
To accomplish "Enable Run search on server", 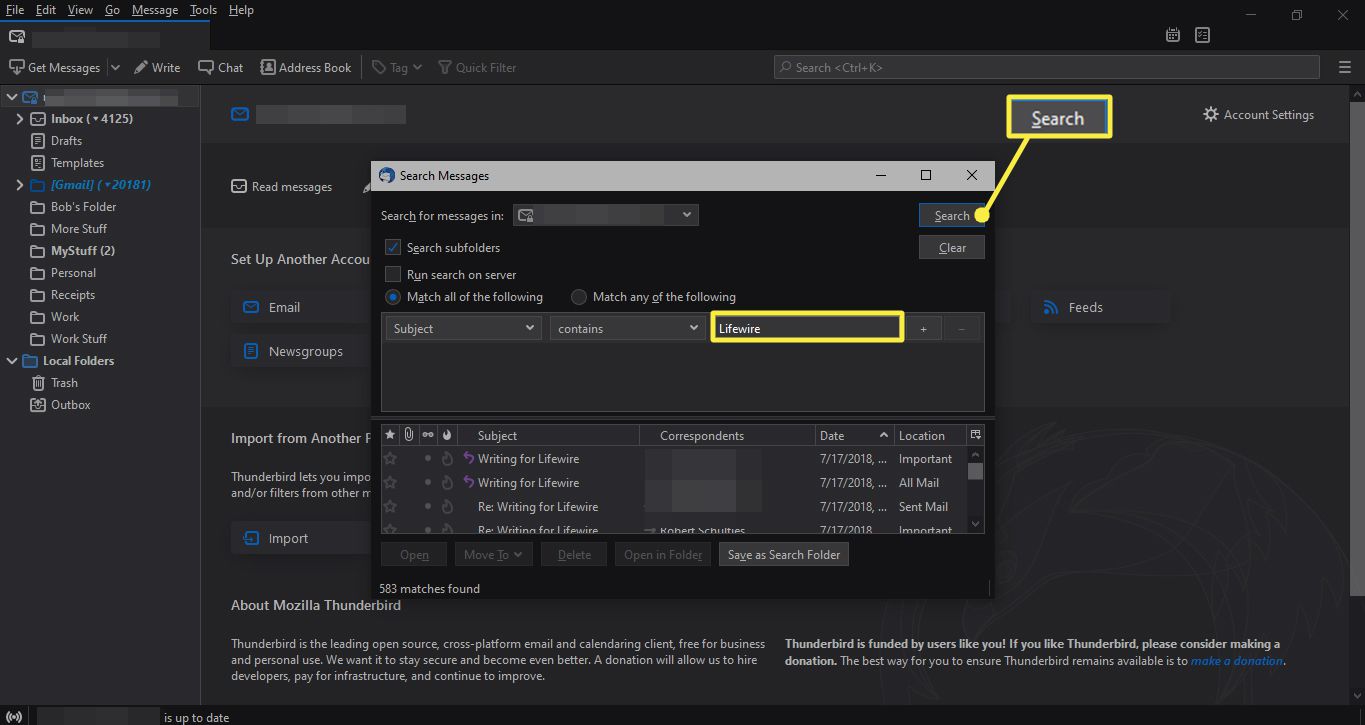I will click(393, 274).
